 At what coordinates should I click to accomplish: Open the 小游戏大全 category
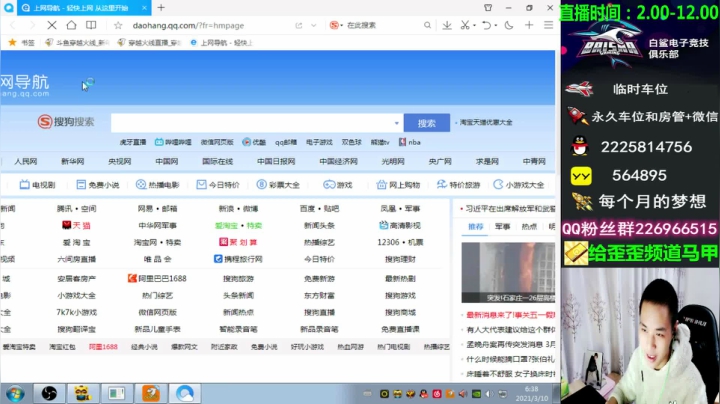pos(518,185)
